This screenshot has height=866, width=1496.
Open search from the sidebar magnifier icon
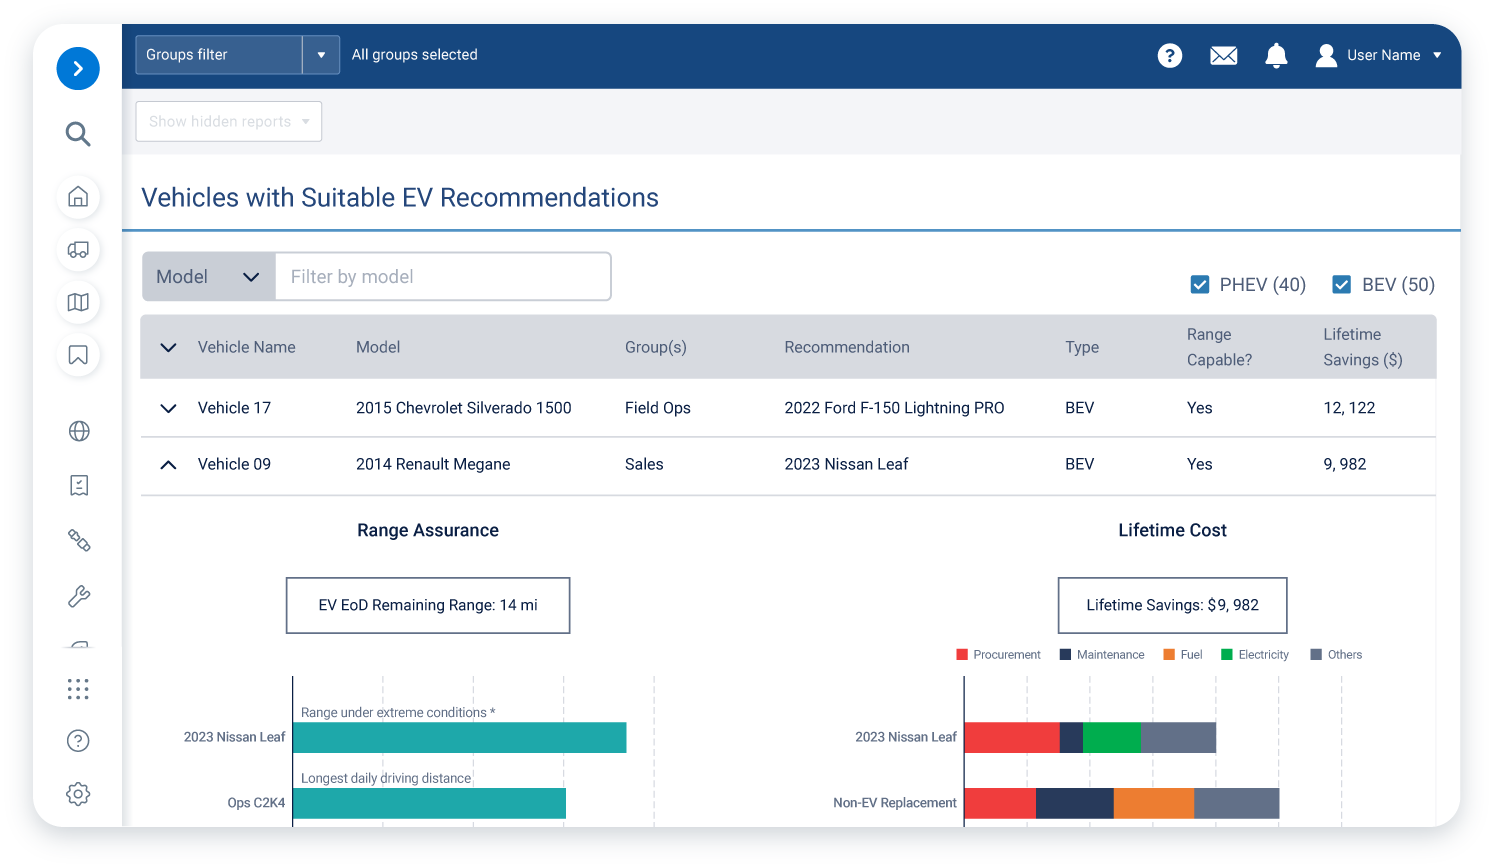[78, 134]
